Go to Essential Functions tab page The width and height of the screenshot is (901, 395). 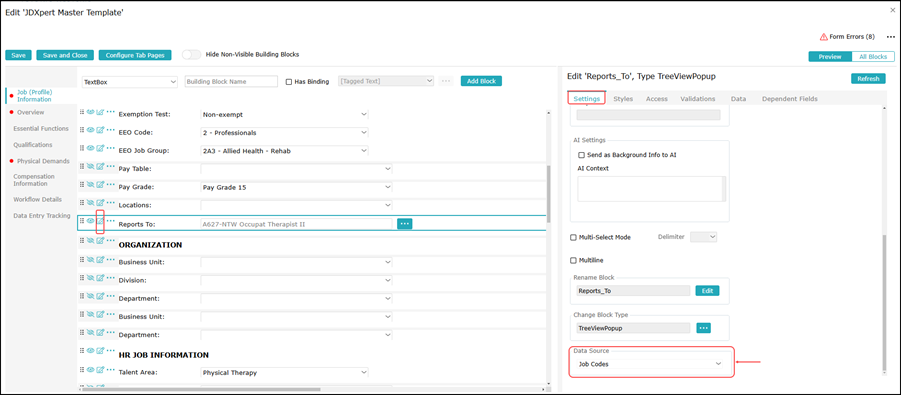[41, 129]
